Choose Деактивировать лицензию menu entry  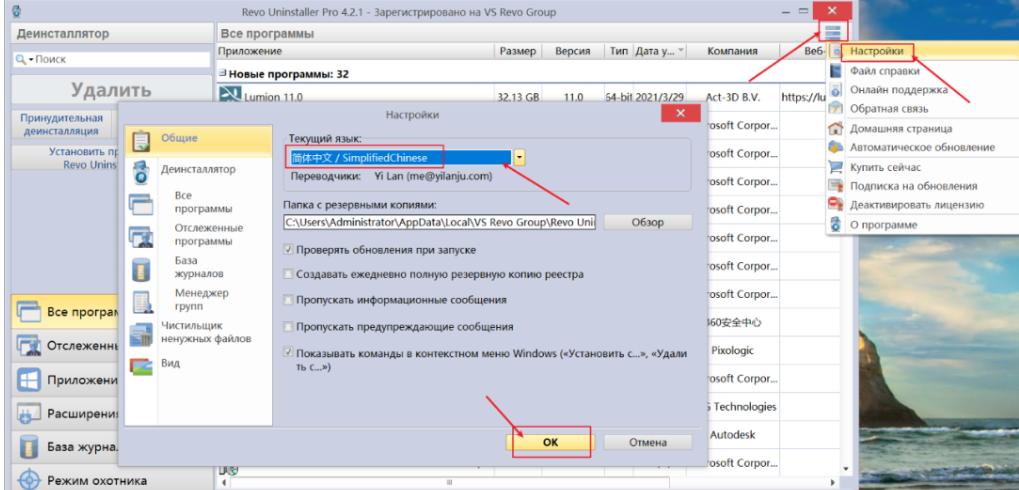916,205
